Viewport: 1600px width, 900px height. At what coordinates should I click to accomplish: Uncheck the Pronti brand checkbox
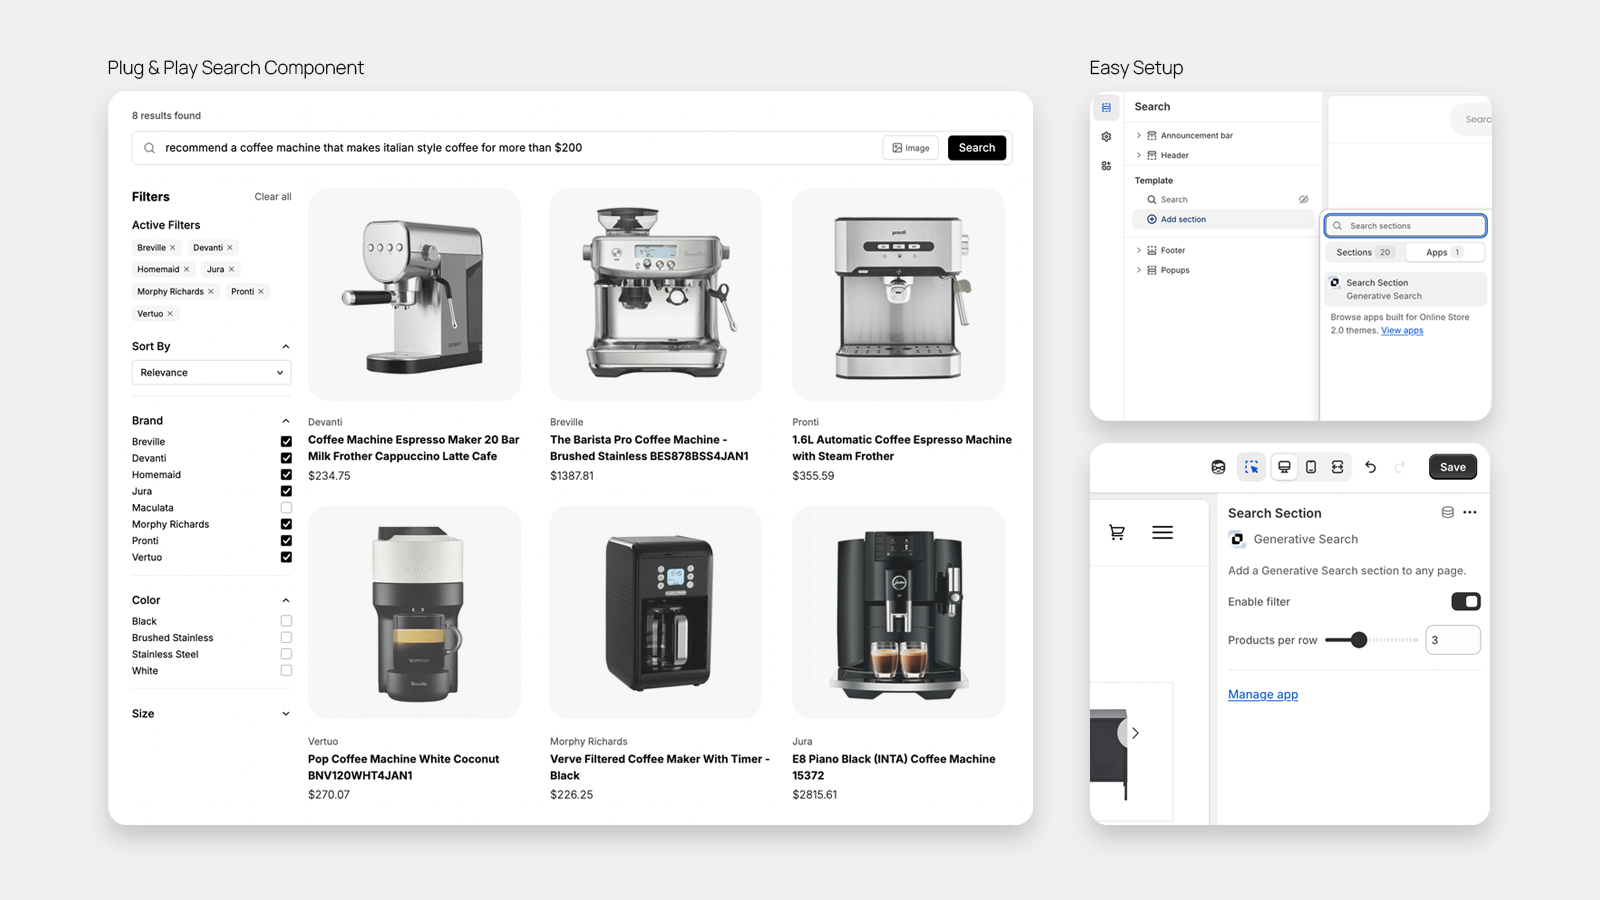(x=286, y=541)
